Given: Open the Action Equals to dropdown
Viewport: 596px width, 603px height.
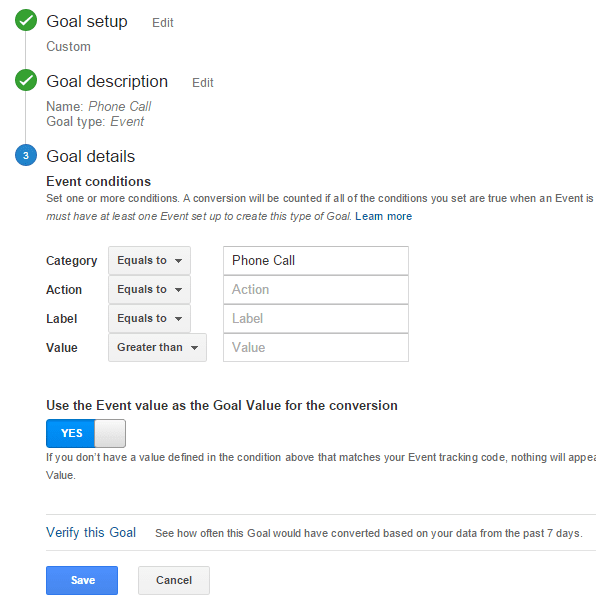Looking at the screenshot, I should click(x=149, y=290).
